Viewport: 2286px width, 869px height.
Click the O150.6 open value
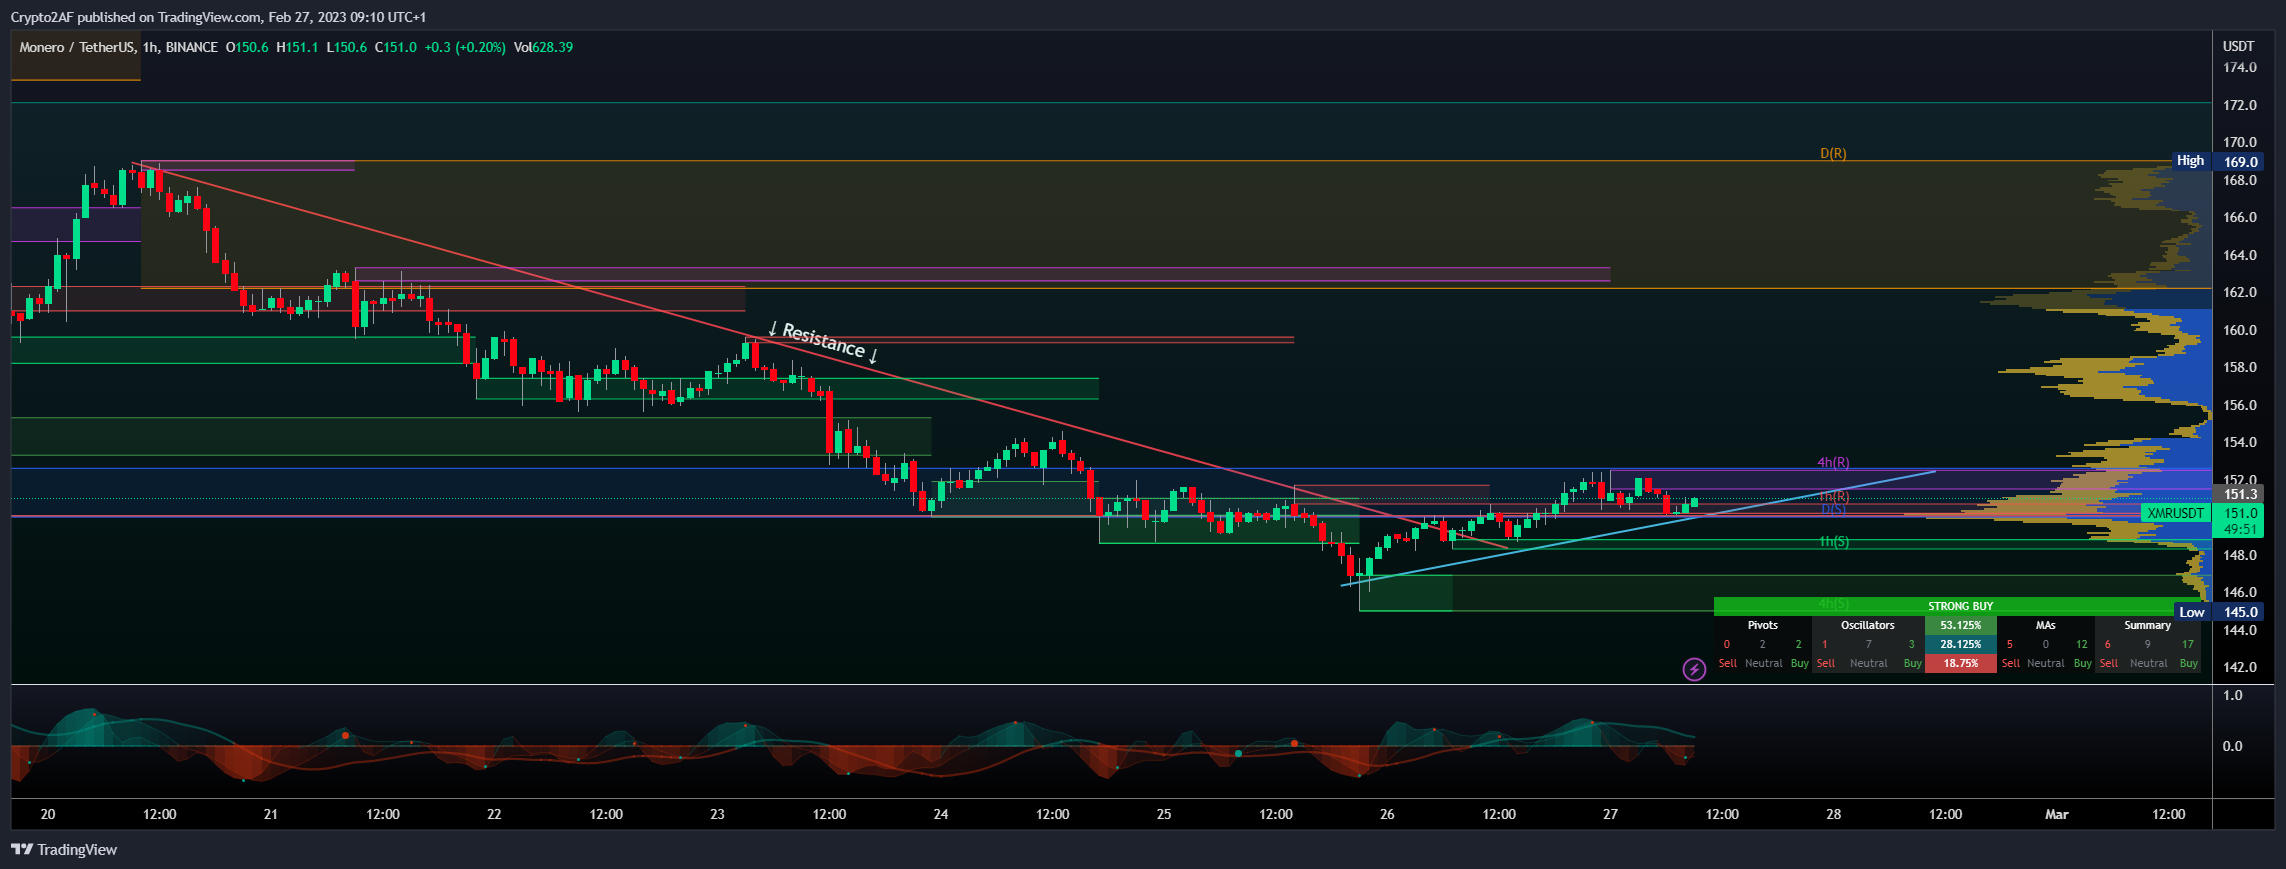(247, 47)
